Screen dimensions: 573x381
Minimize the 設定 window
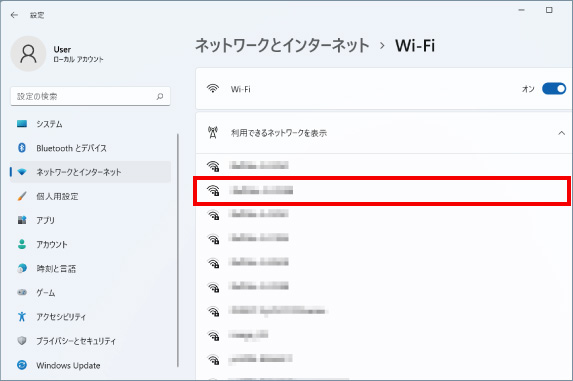[521, 10]
